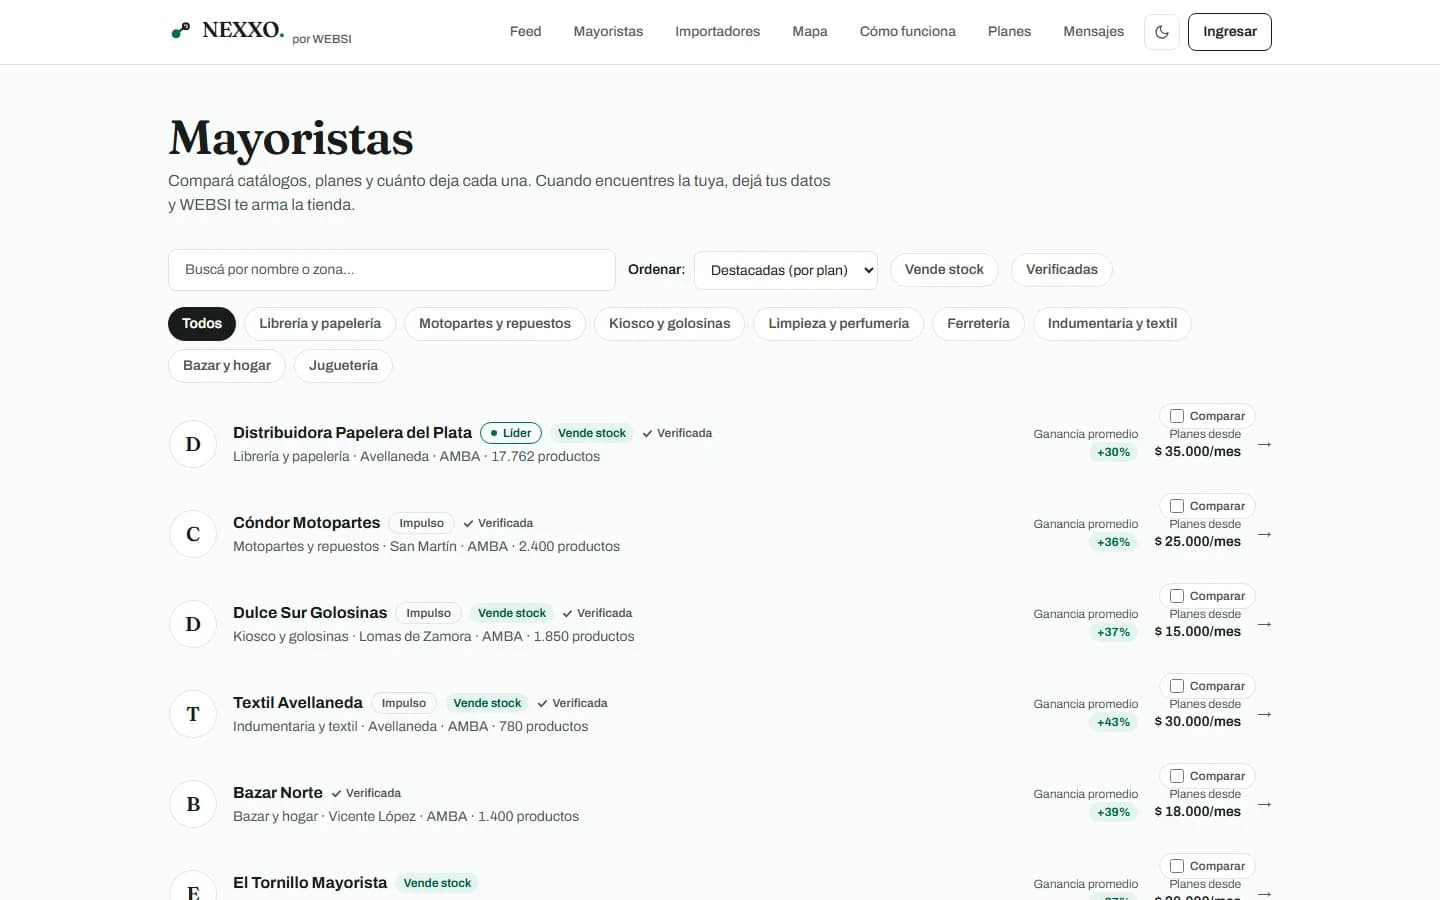Filter by Motopartes y repuestos

pyautogui.click(x=495, y=324)
